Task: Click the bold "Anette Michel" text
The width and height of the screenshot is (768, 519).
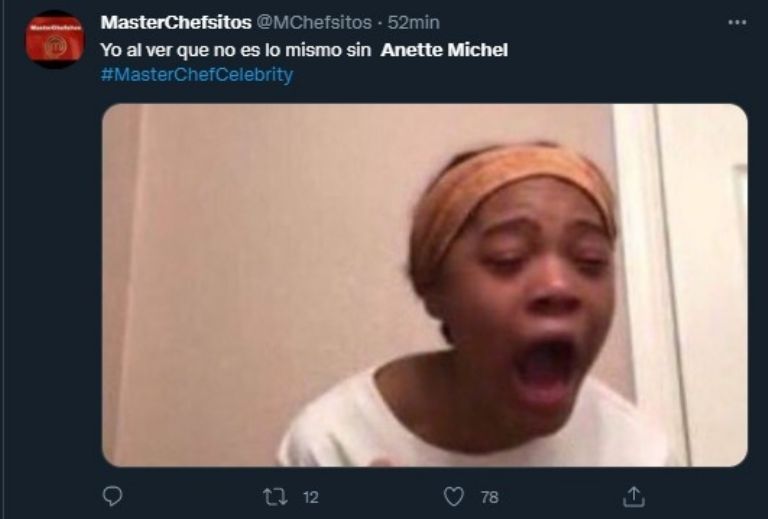Action: tap(445, 49)
